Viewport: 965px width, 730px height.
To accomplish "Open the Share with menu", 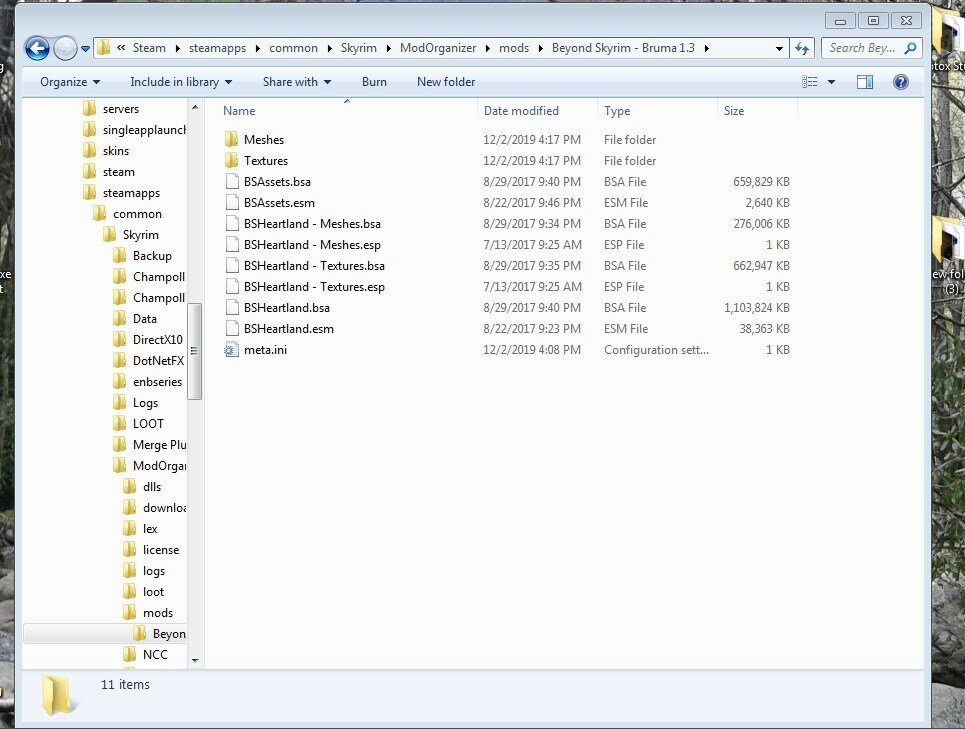I will coord(297,82).
